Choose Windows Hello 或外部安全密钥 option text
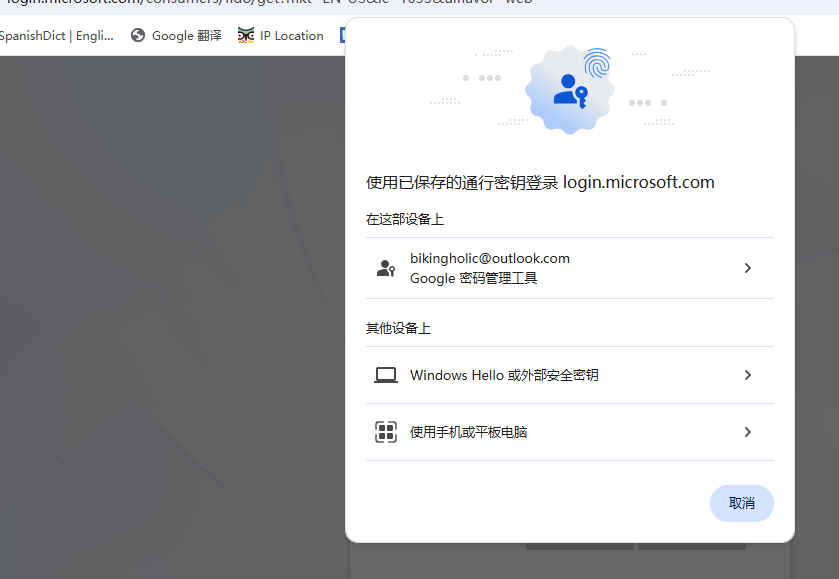The width and height of the screenshot is (839, 579). pos(504,375)
